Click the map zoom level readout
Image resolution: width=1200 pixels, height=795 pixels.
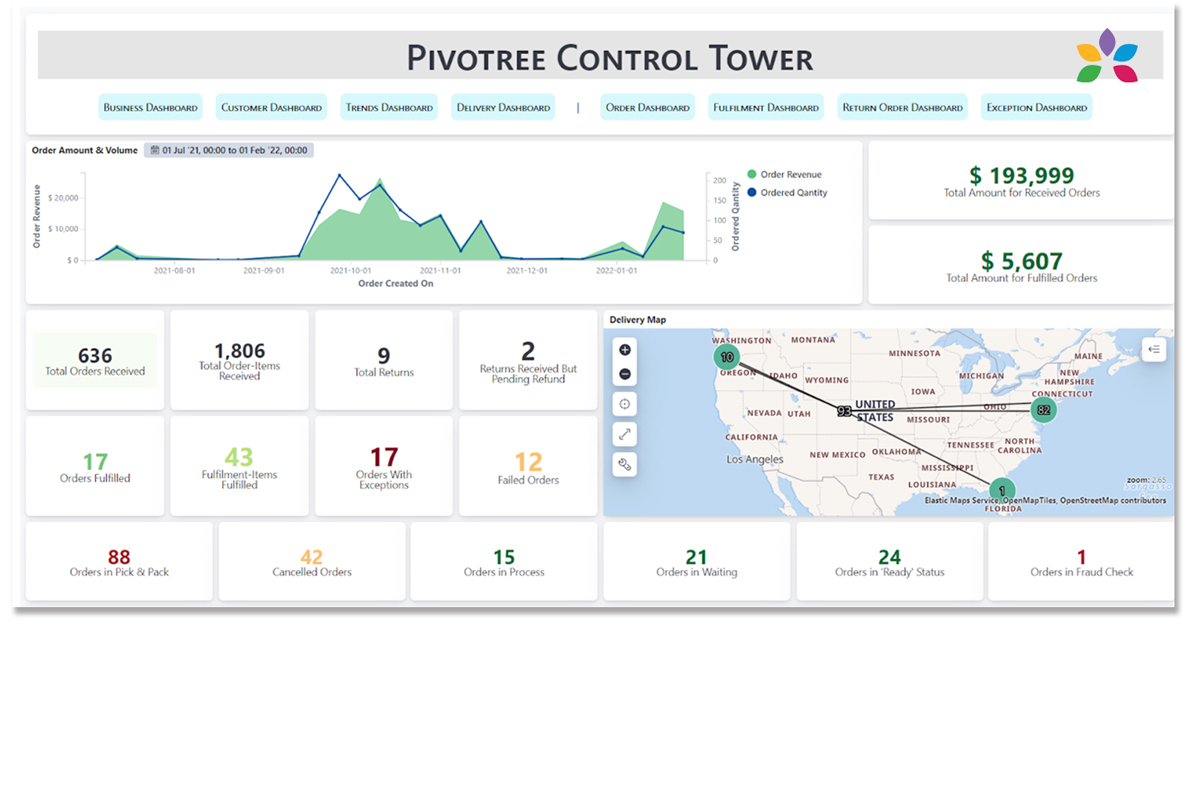(1146, 480)
